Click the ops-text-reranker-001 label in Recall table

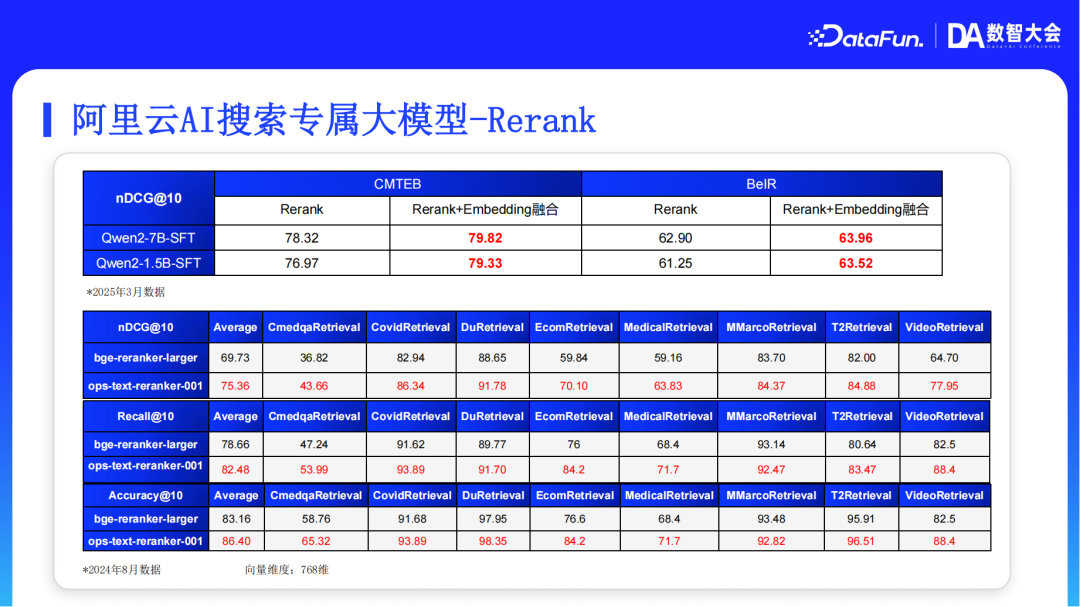coord(146,468)
